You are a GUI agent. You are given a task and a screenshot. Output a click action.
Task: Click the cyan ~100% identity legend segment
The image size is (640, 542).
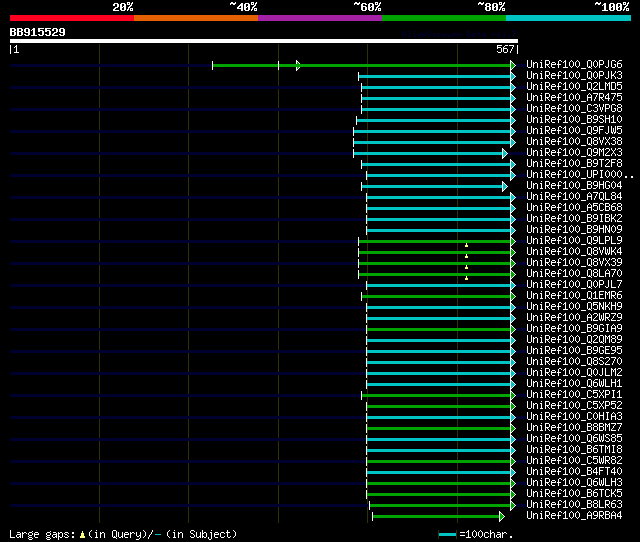[569, 18]
